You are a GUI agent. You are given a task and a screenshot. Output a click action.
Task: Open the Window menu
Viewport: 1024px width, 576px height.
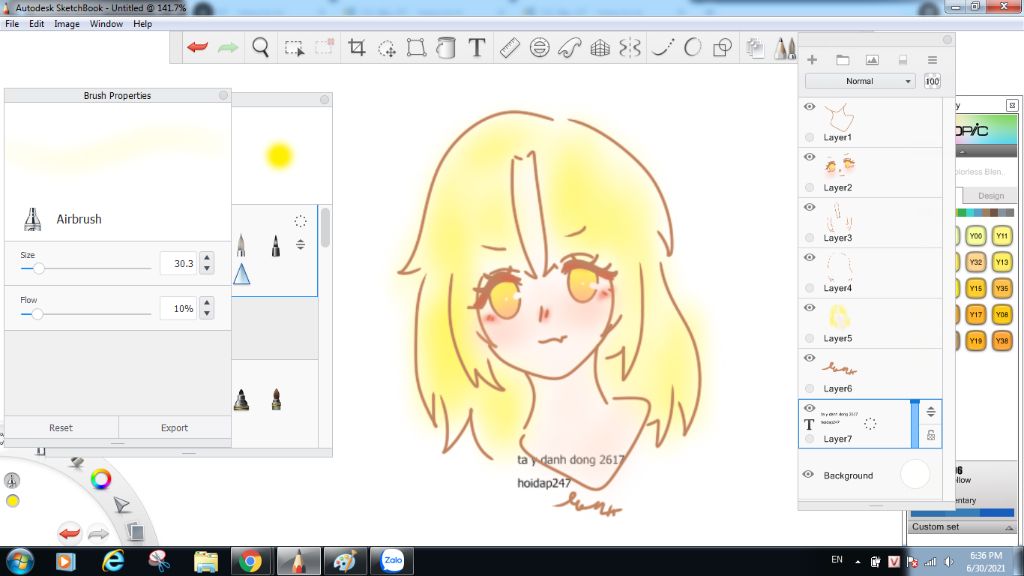[x=106, y=24]
